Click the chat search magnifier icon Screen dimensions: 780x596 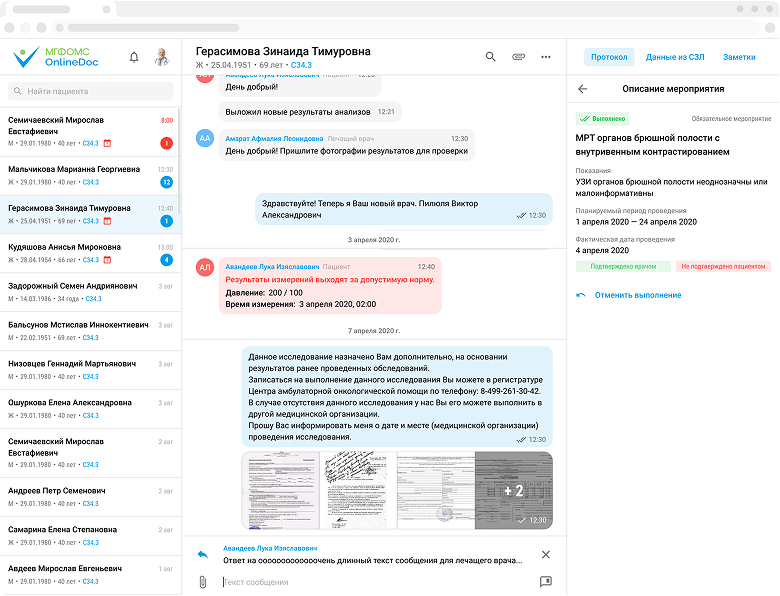(490, 57)
